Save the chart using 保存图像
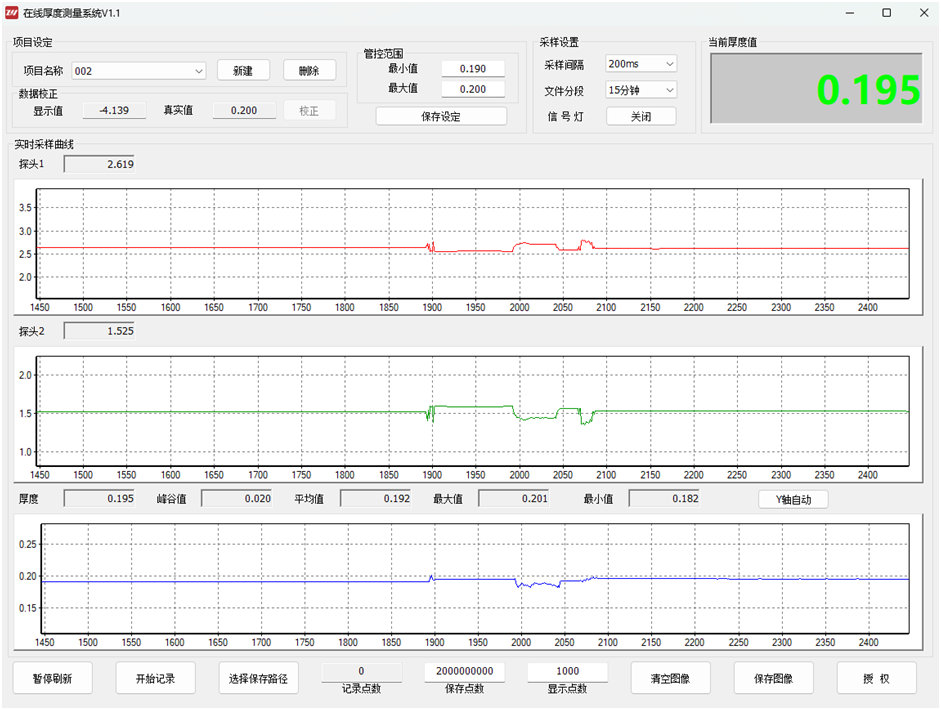This screenshot has height=710, width=941. (x=773, y=678)
